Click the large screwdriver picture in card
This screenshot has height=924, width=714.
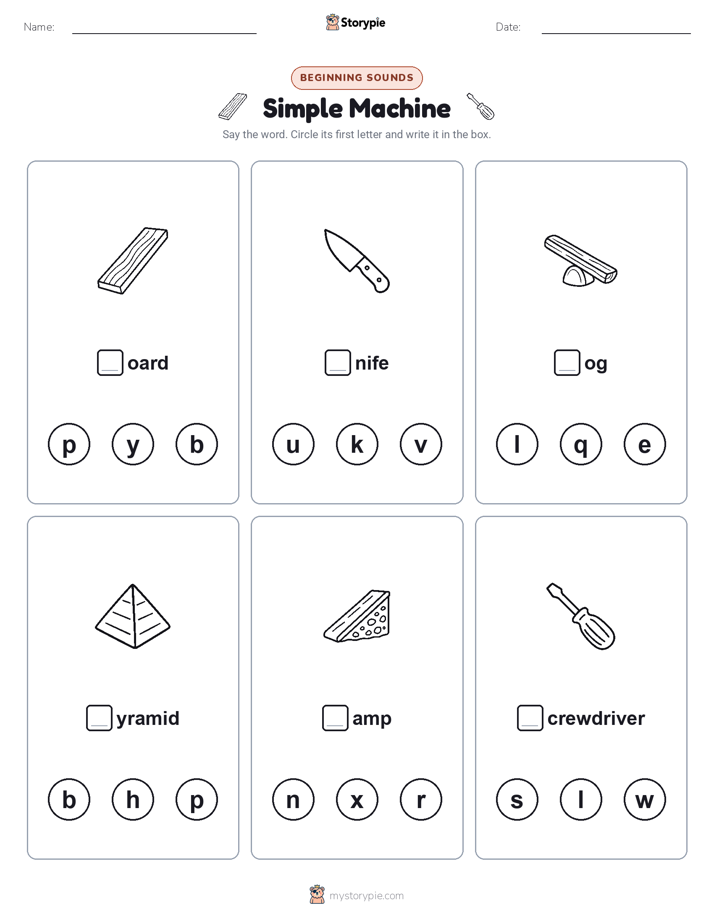tap(580, 616)
